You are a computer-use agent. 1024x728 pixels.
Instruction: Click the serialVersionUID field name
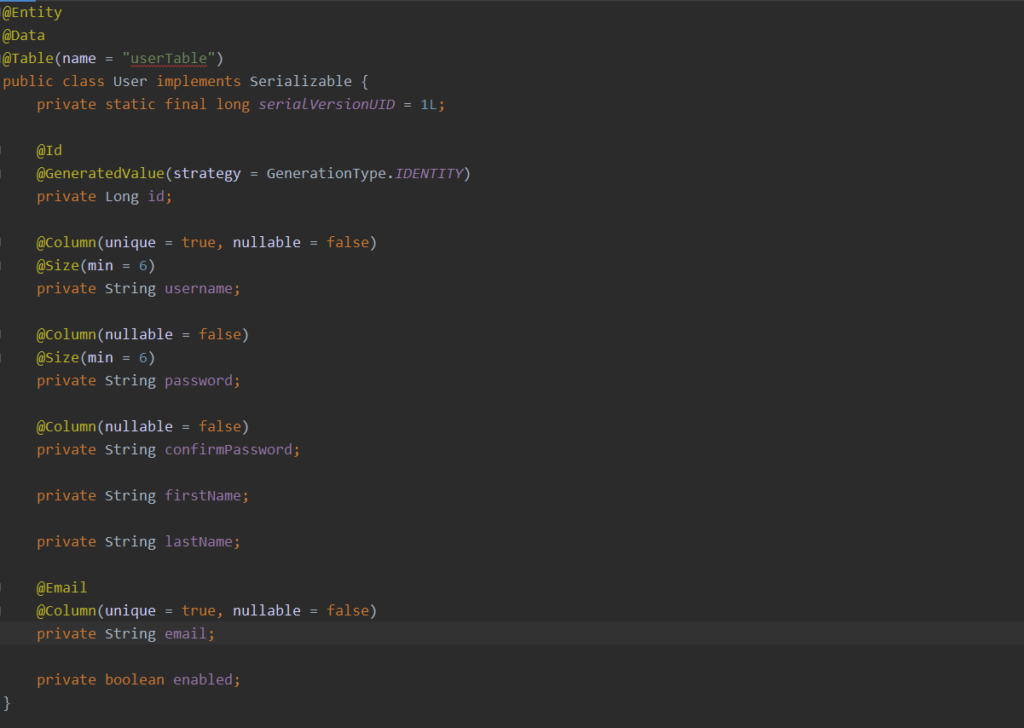pyautogui.click(x=327, y=104)
